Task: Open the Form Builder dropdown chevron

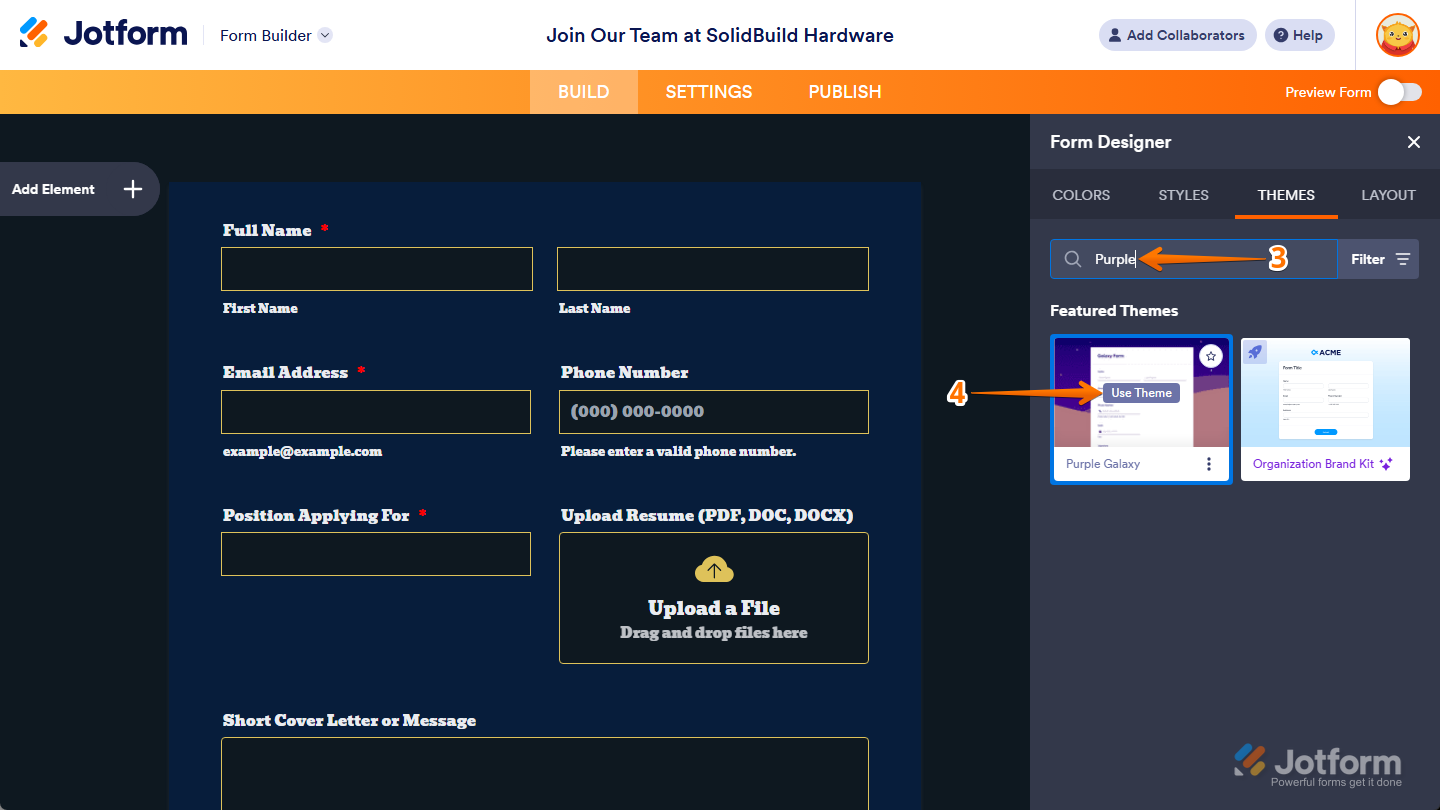Action: point(325,35)
